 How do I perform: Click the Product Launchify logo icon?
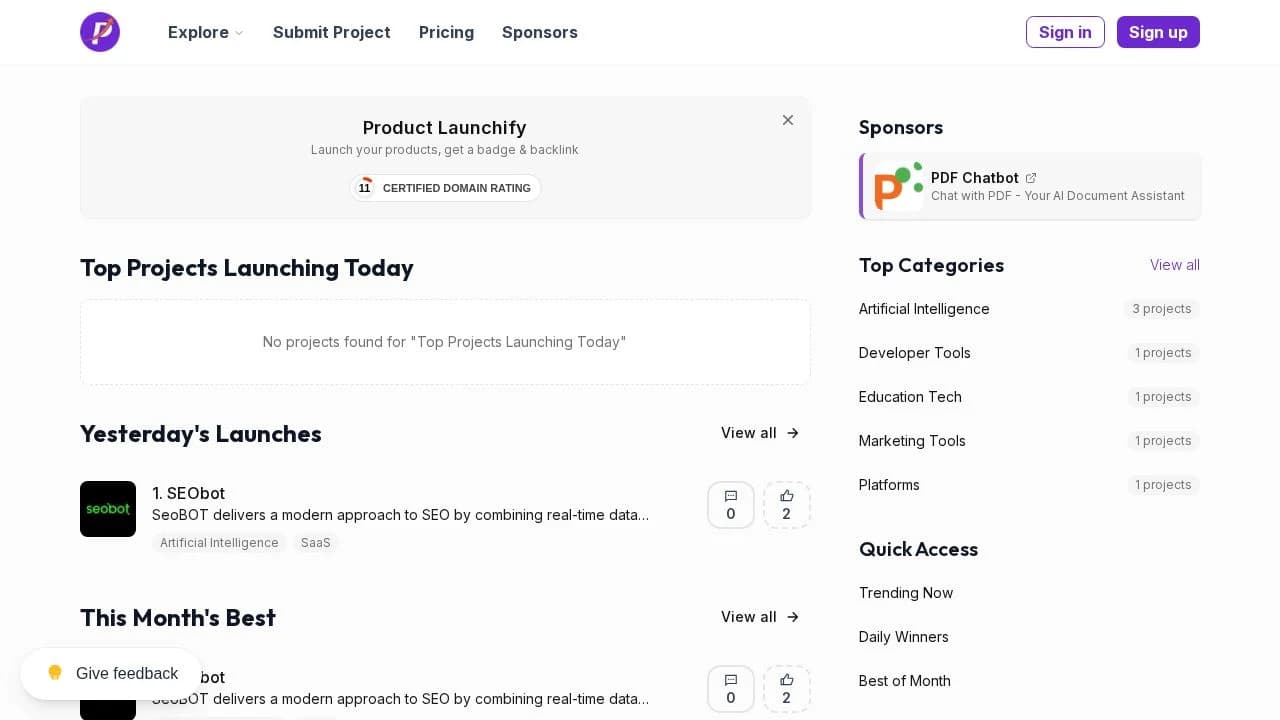click(100, 32)
